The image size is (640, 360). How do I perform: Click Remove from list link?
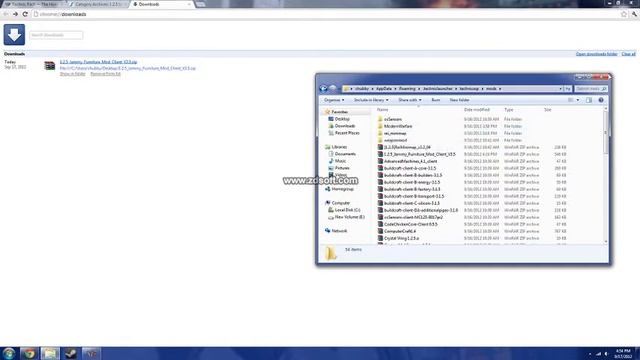[x=105, y=74]
